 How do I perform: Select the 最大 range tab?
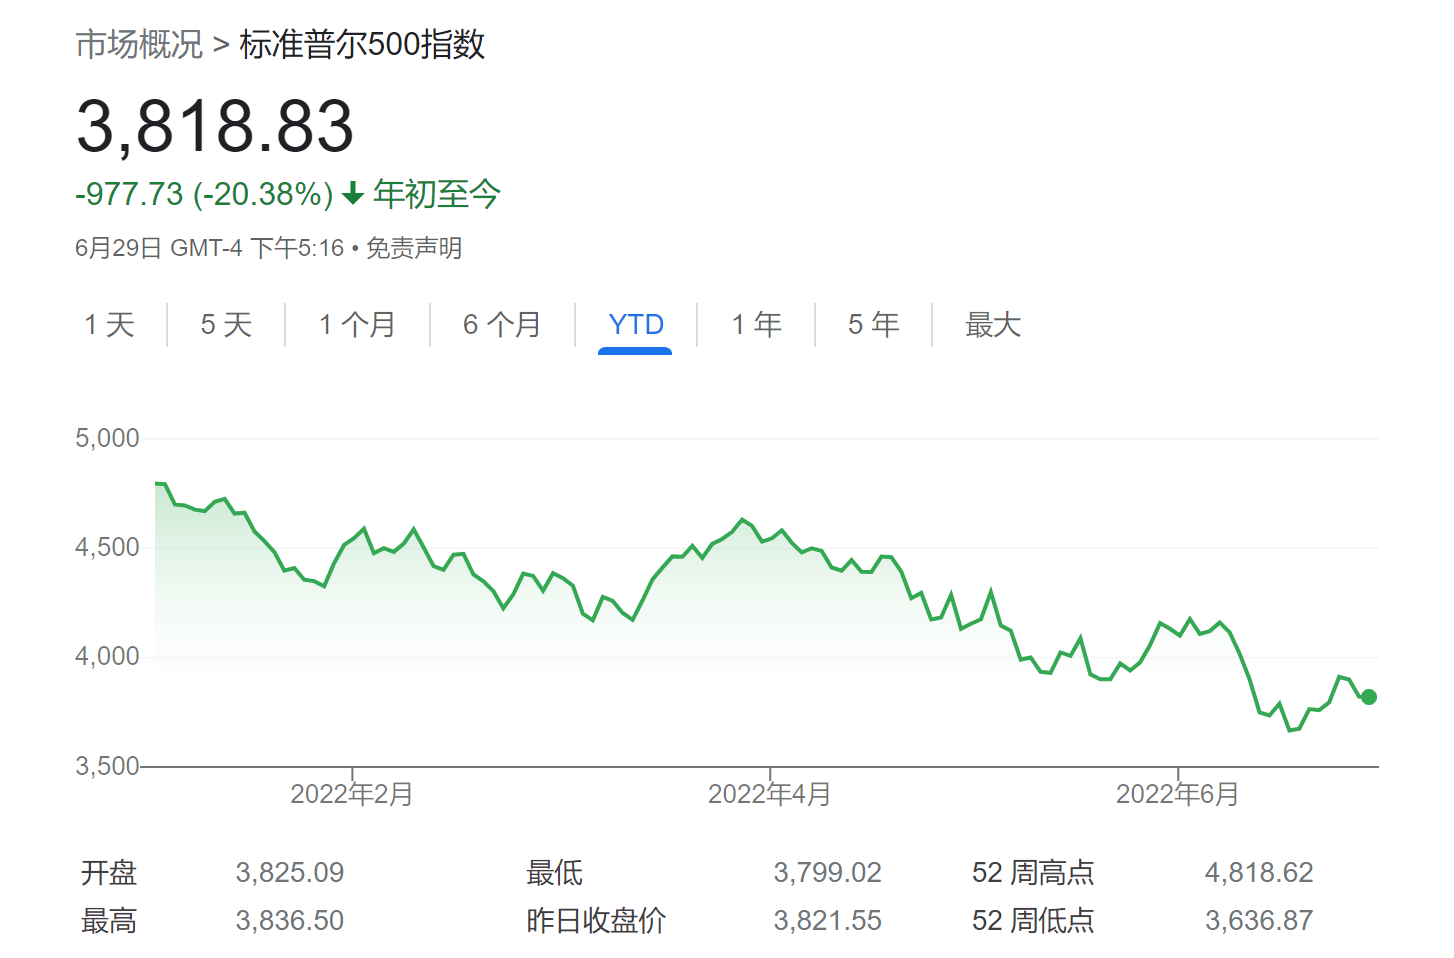[x=993, y=325]
